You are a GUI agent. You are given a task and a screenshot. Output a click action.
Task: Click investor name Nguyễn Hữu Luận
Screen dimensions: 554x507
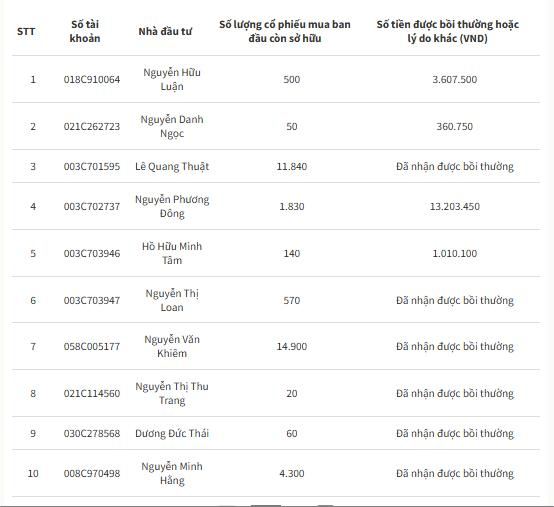tap(172, 79)
